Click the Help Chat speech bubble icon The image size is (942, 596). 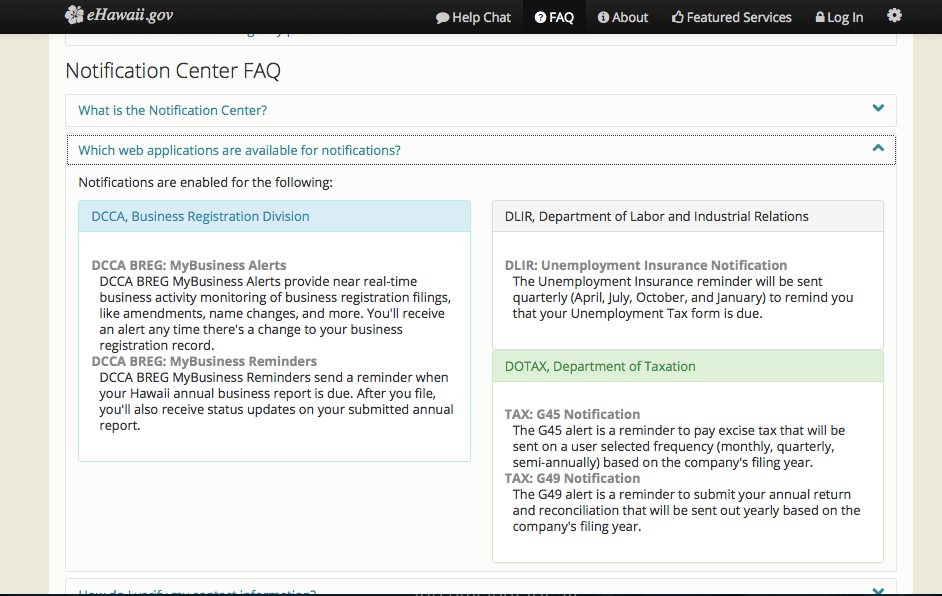(442, 18)
